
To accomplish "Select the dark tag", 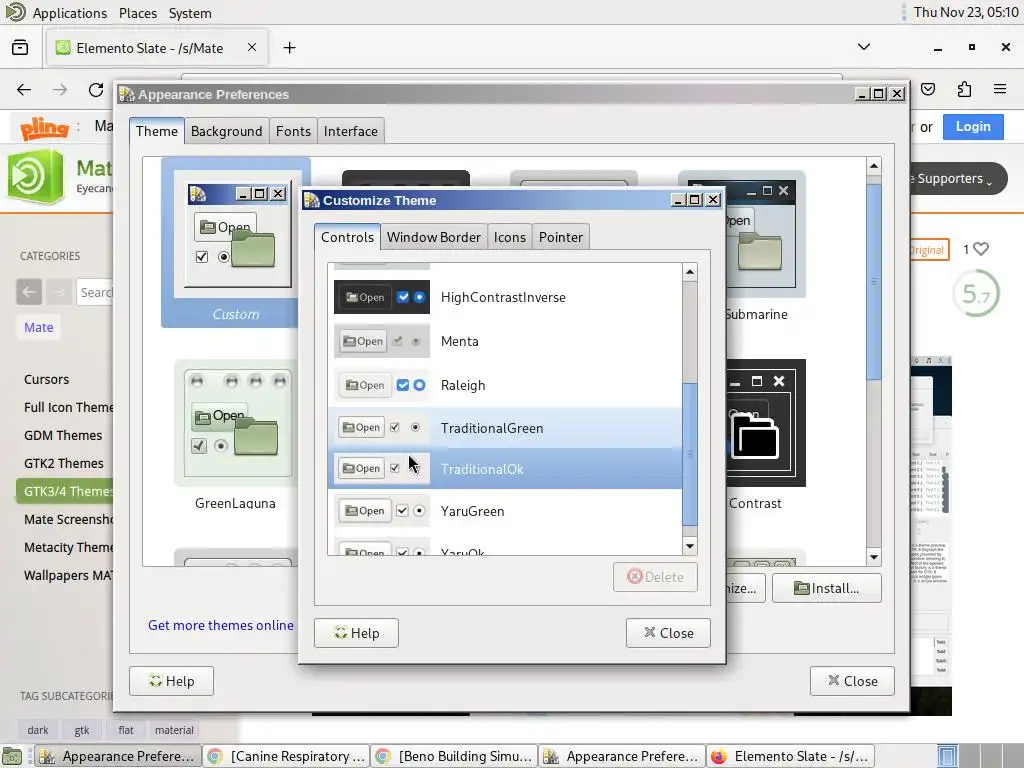I will pyautogui.click(x=38, y=730).
